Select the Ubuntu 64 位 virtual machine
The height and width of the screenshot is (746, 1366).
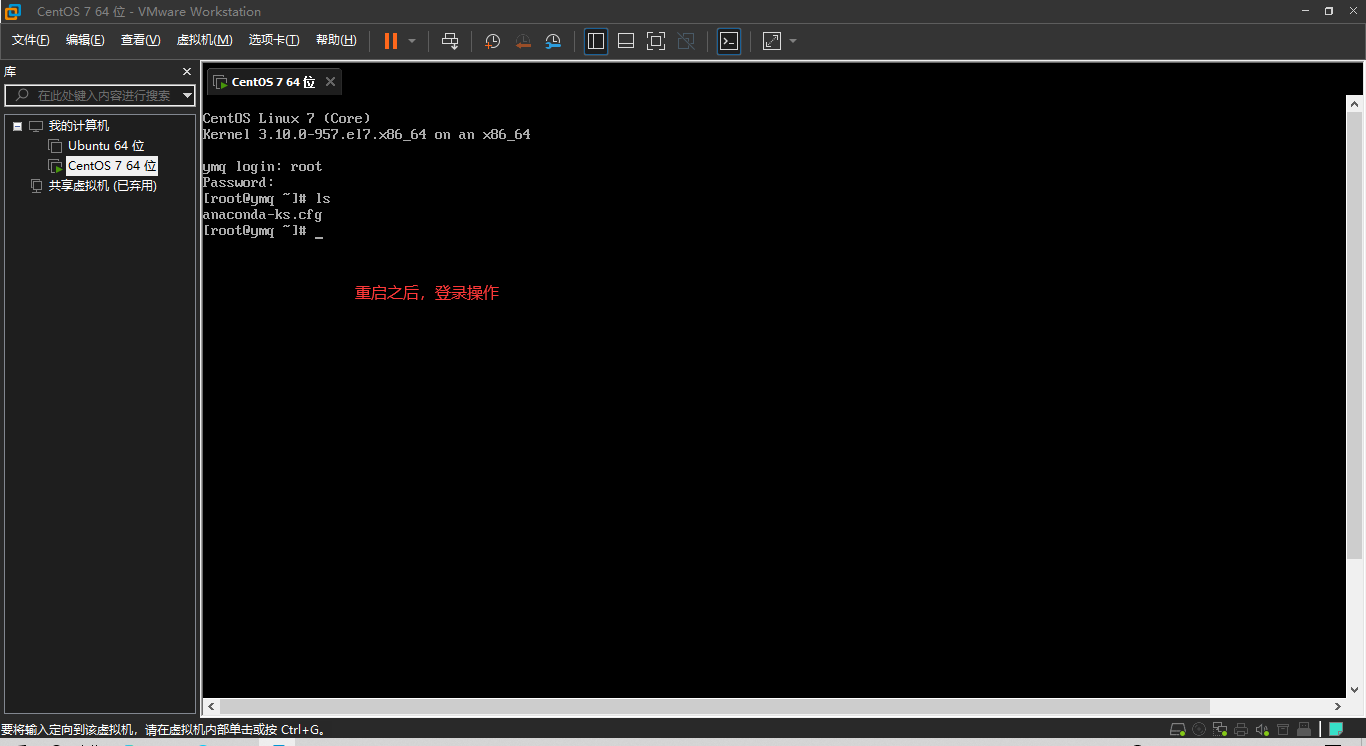coord(106,146)
